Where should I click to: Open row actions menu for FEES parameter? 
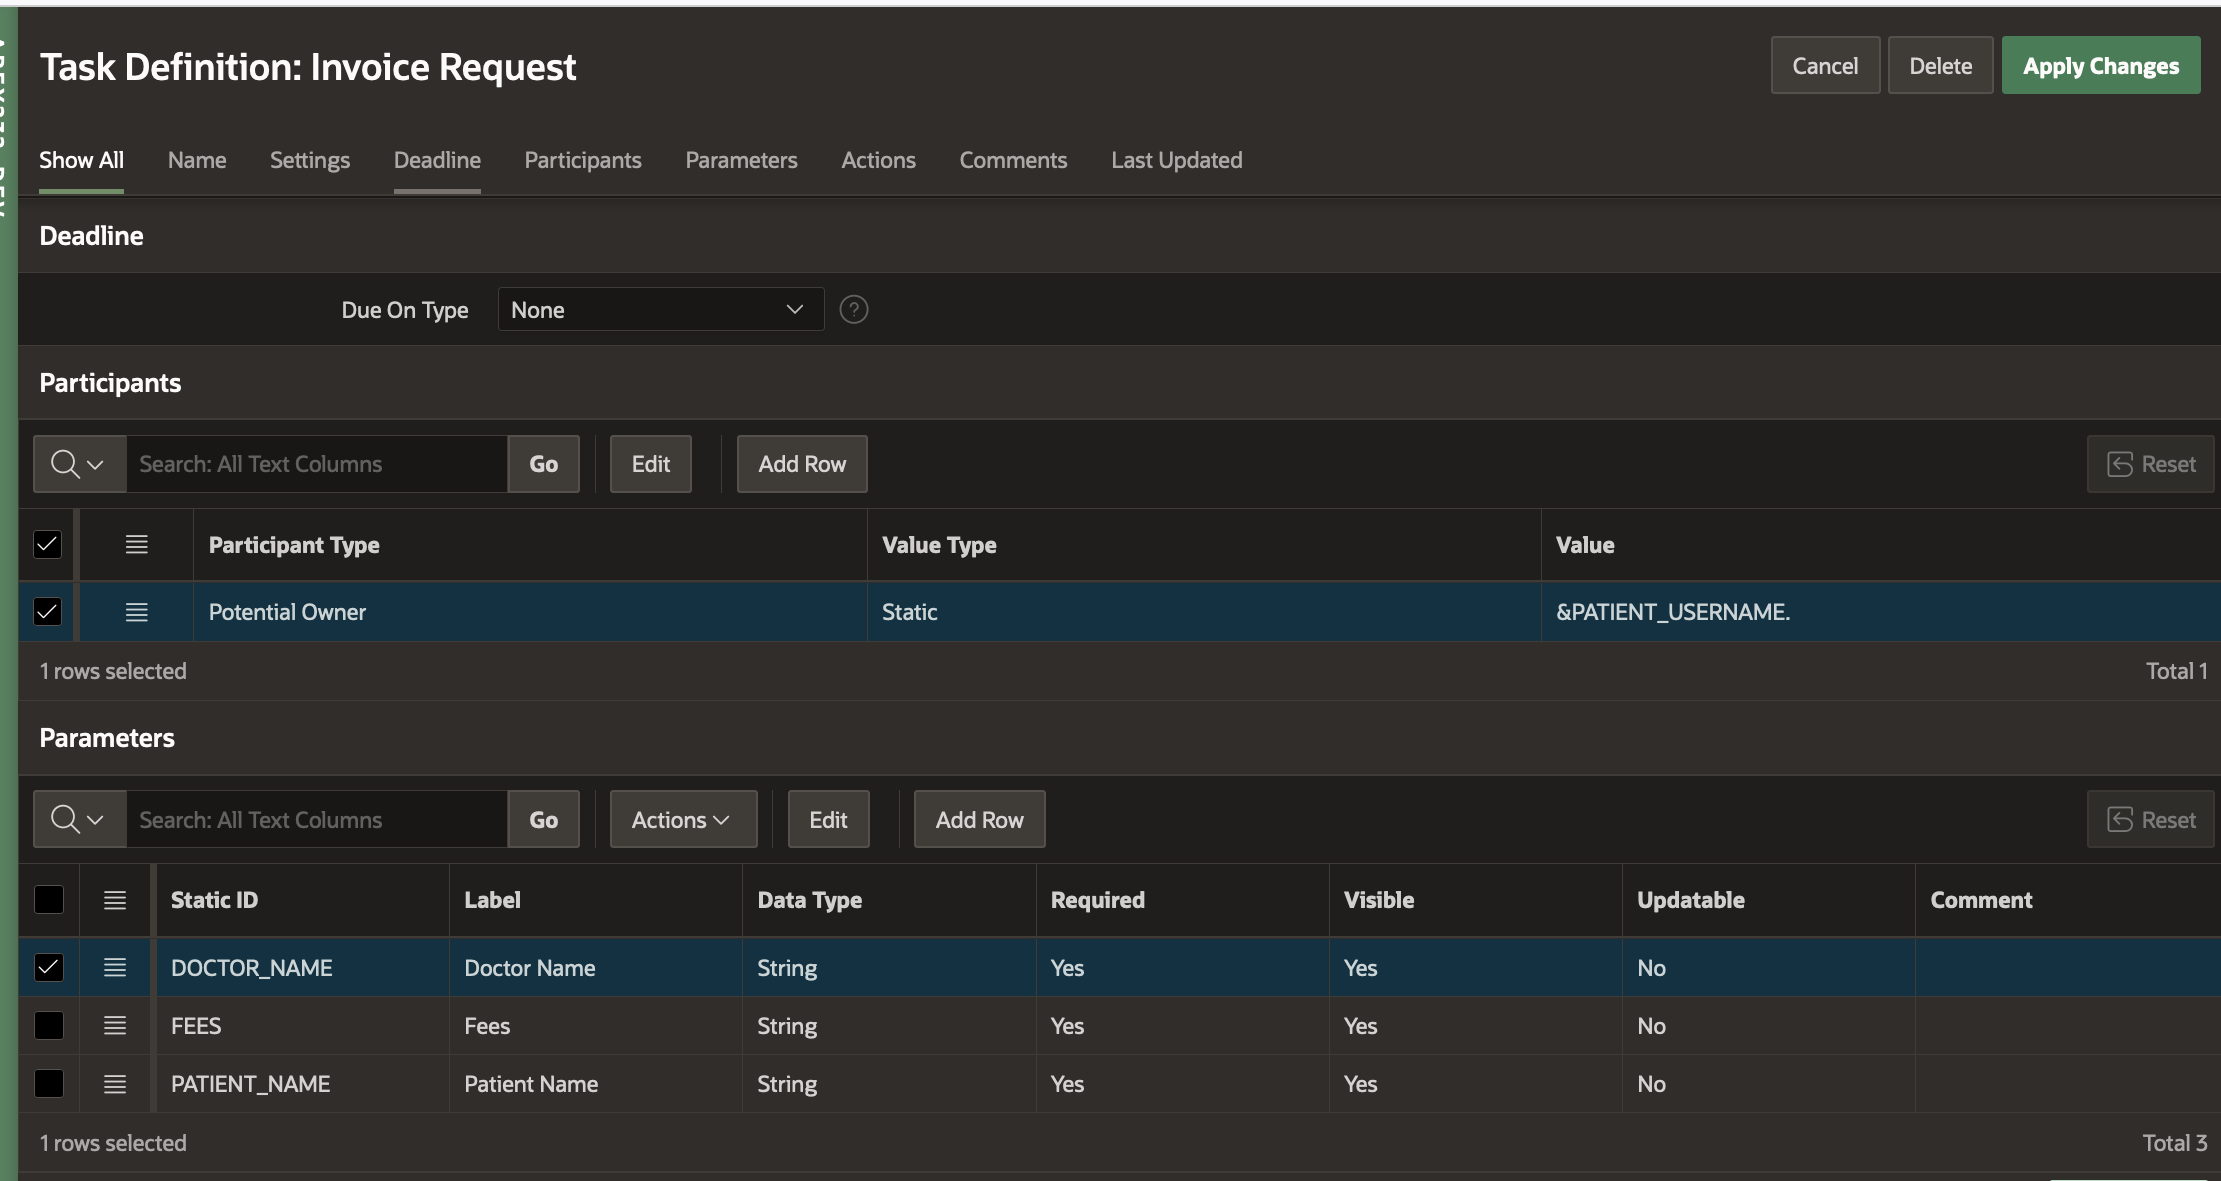click(115, 1025)
